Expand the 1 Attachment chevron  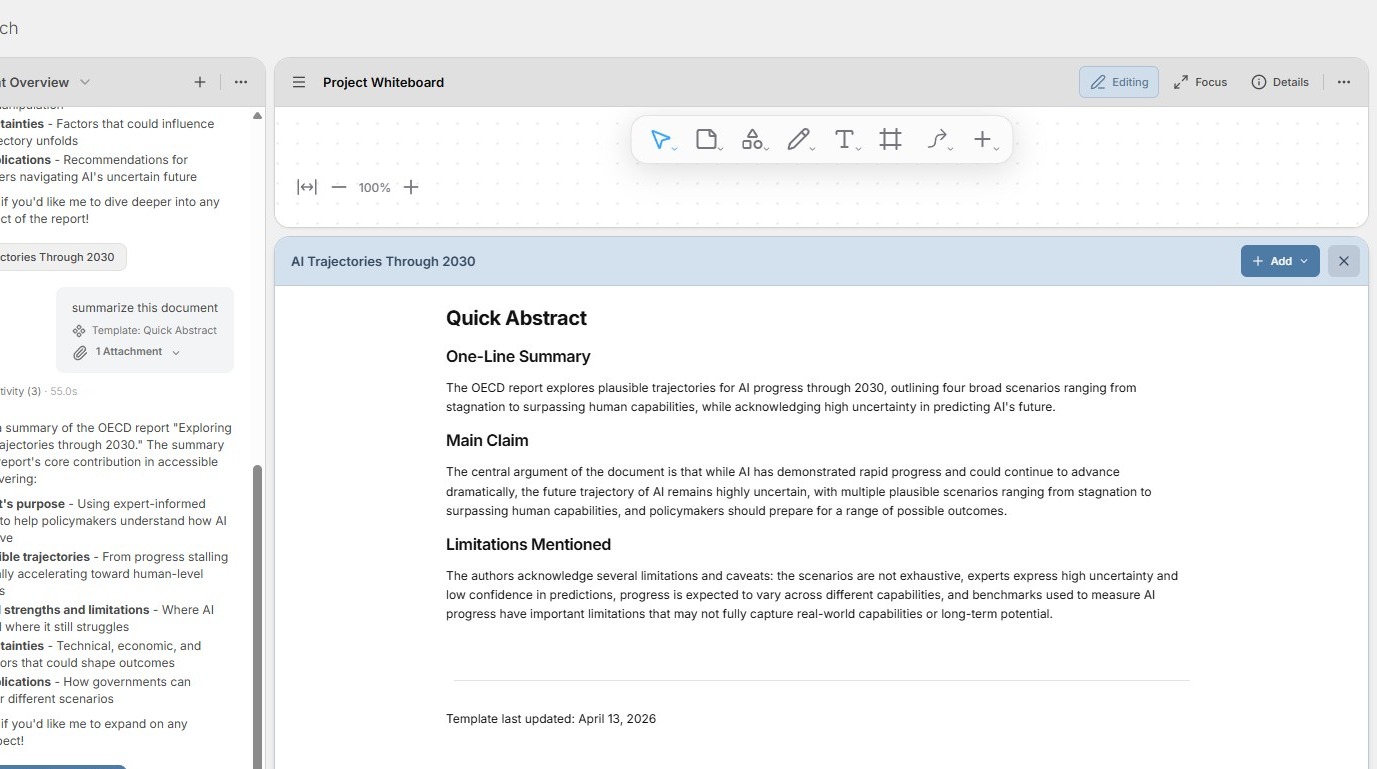coord(176,352)
